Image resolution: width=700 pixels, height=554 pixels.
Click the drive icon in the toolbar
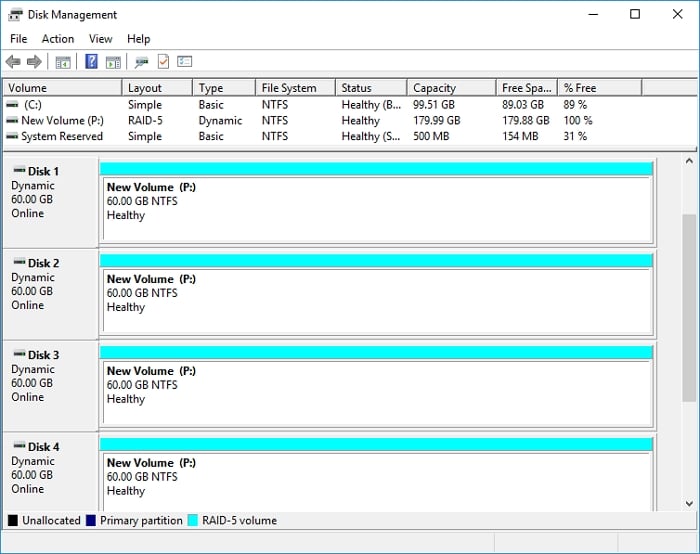coord(142,62)
